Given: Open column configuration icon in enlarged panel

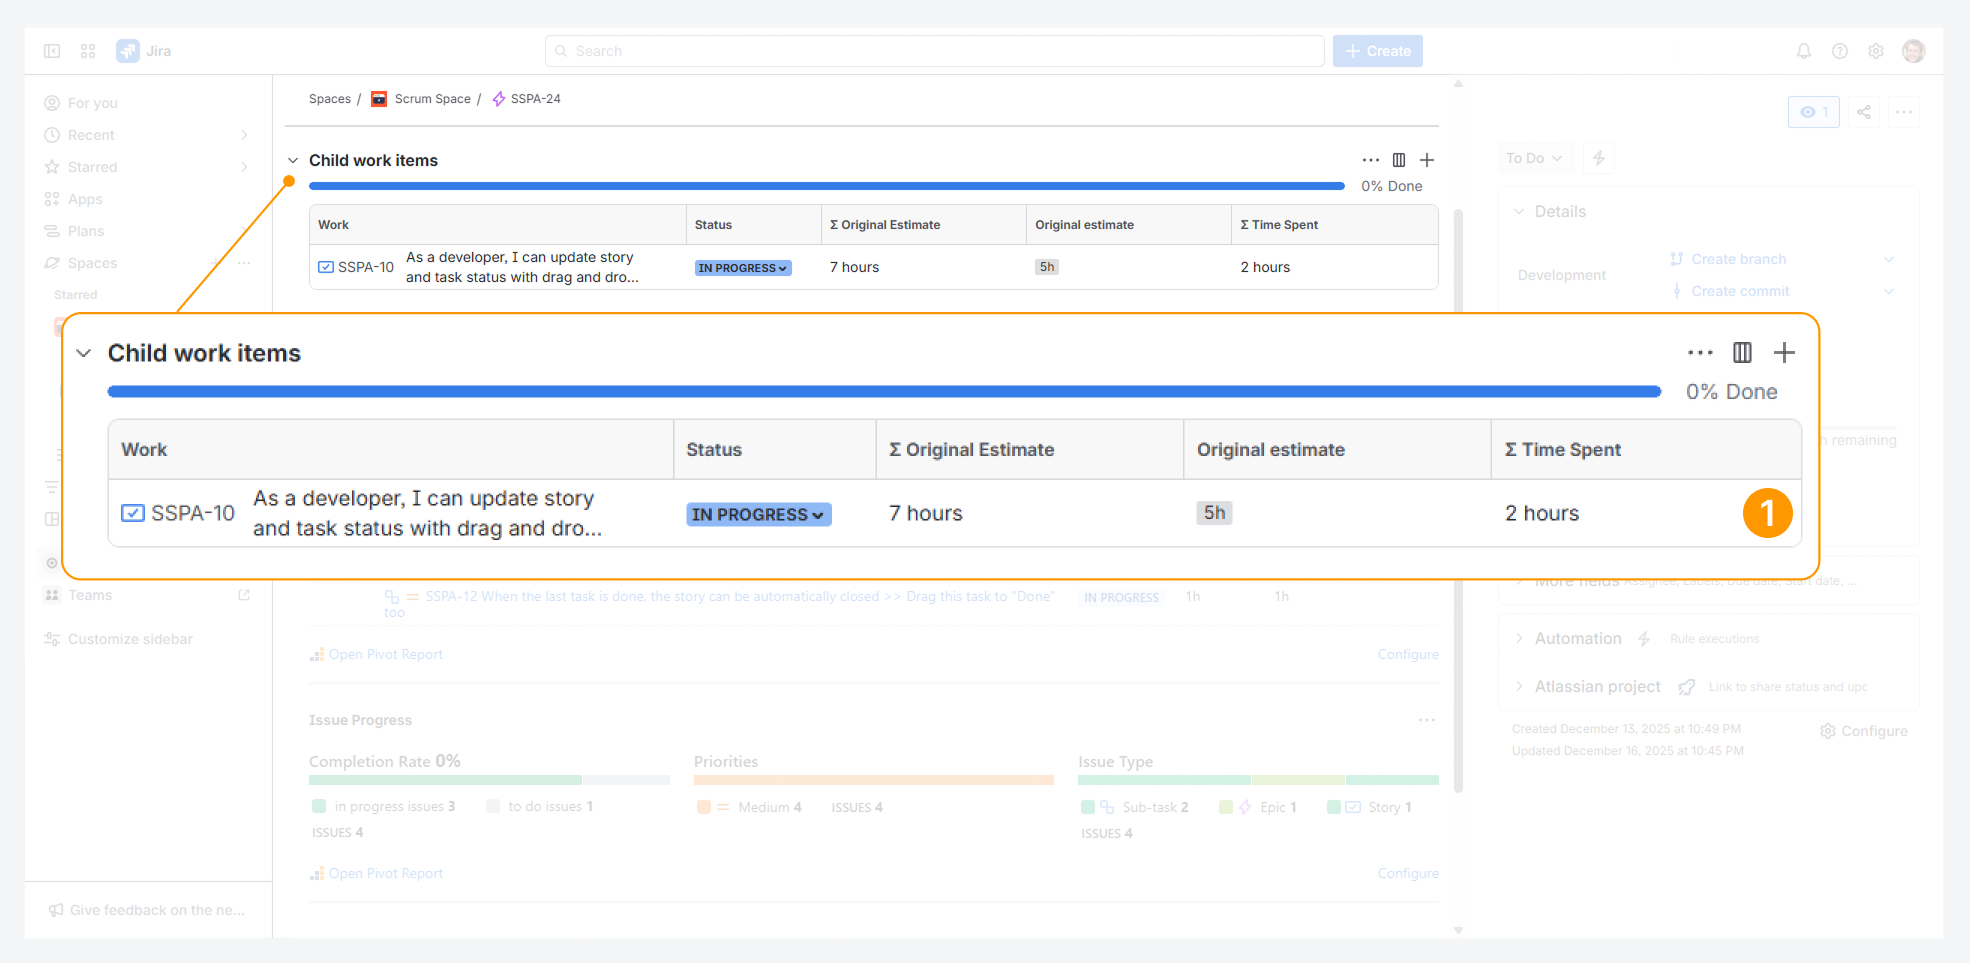Looking at the screenshot, I should (1742, 353).
